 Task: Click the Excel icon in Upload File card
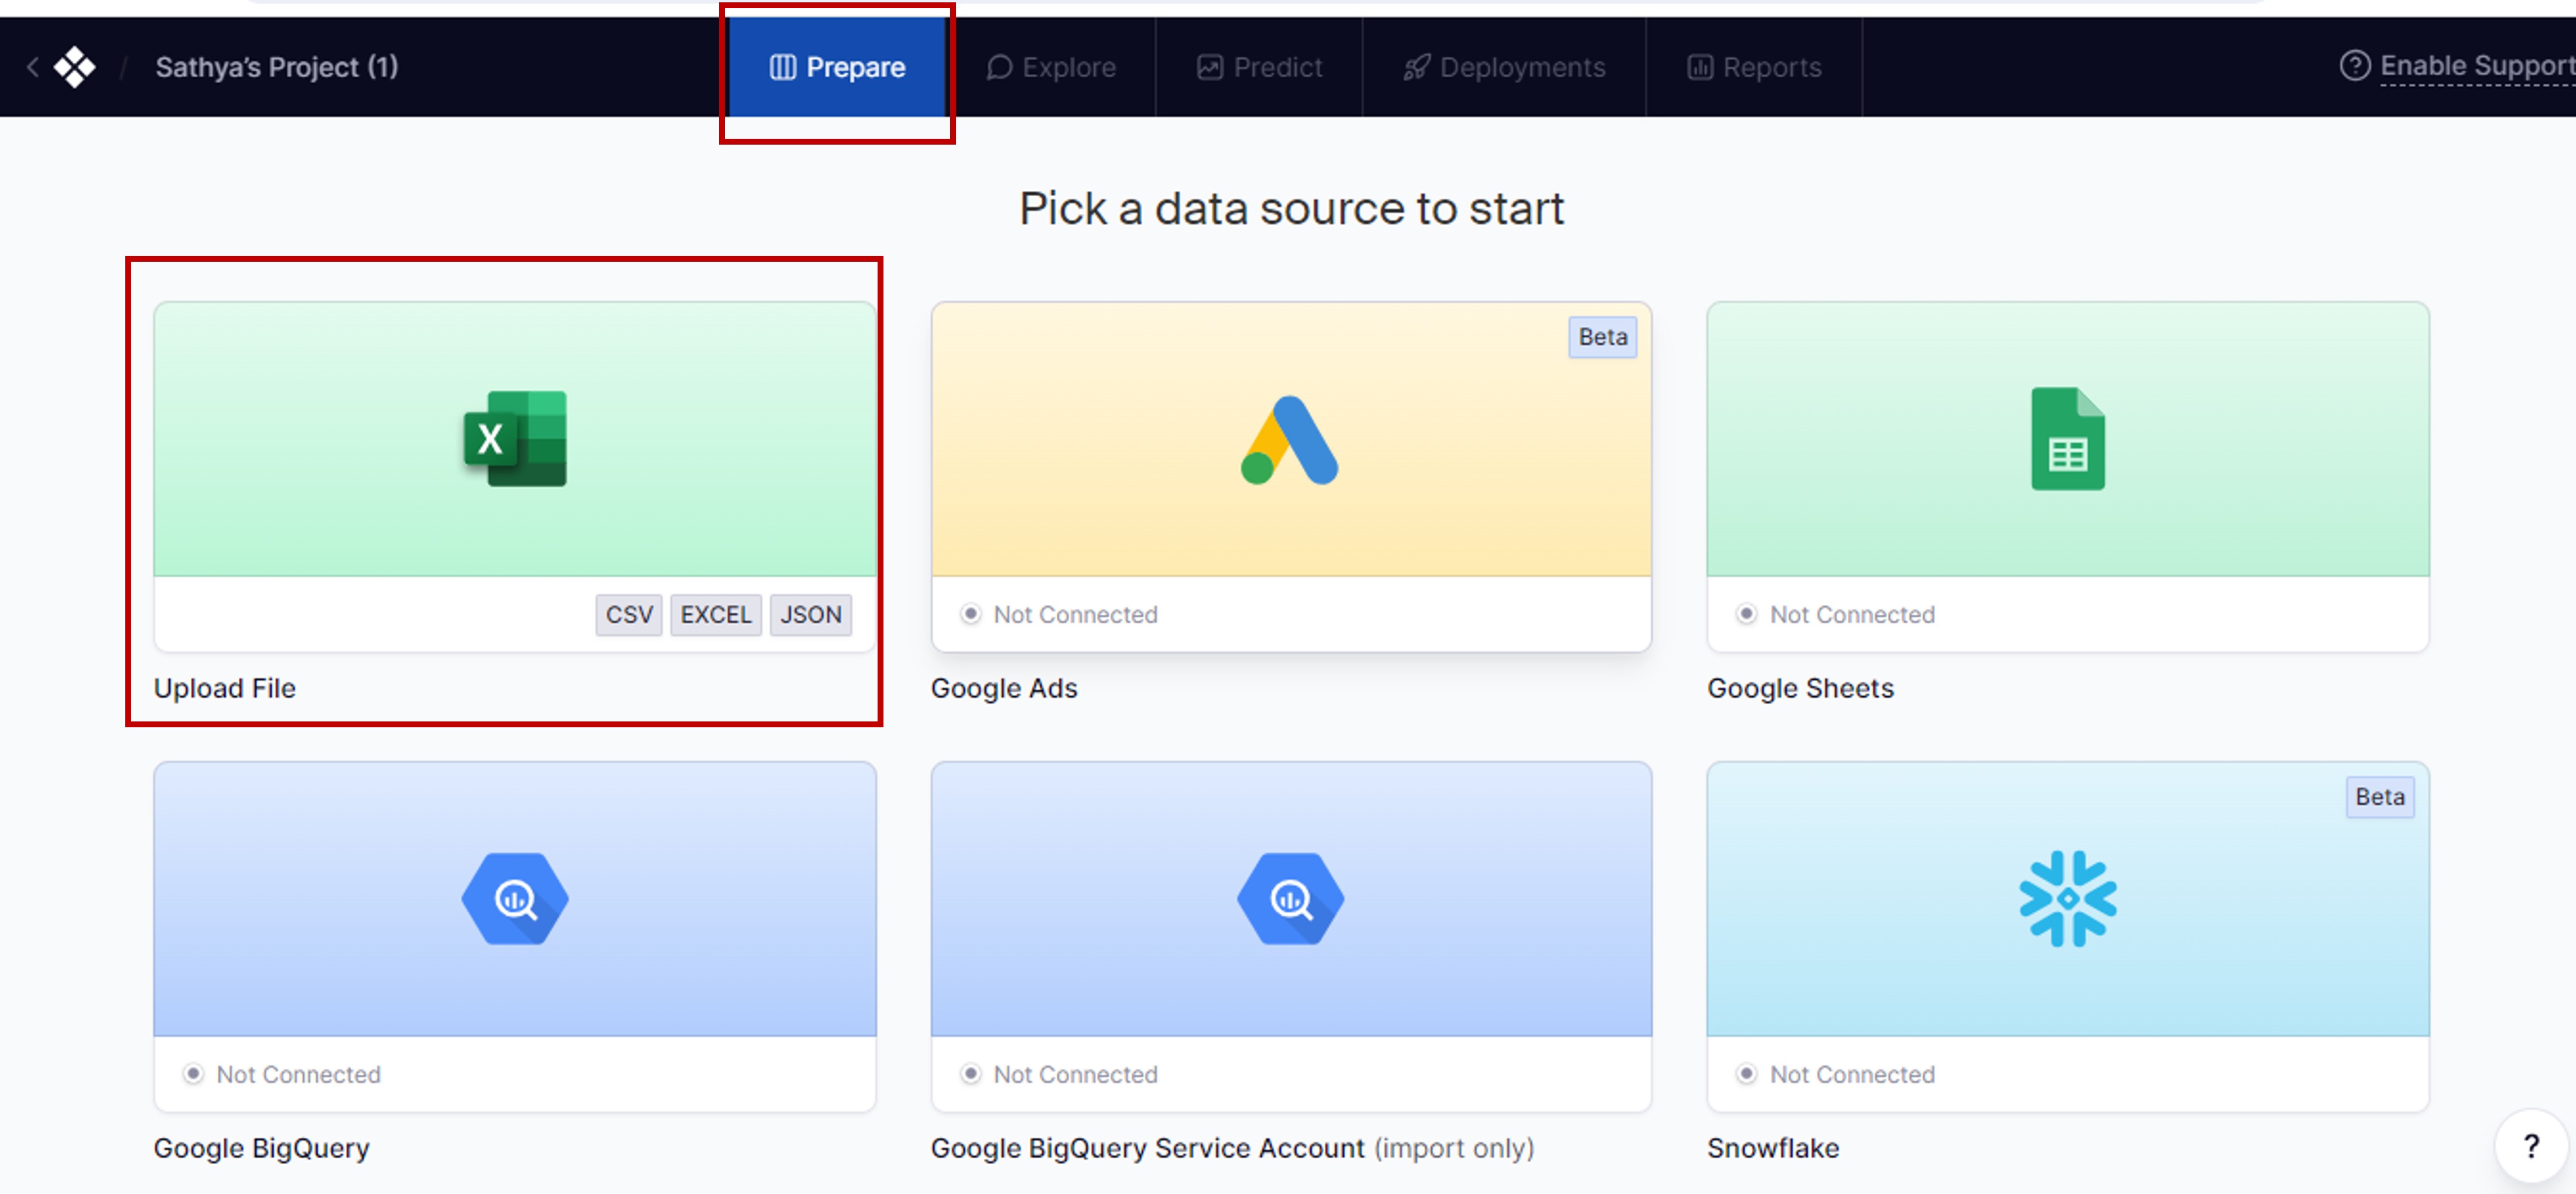point(515,439)
